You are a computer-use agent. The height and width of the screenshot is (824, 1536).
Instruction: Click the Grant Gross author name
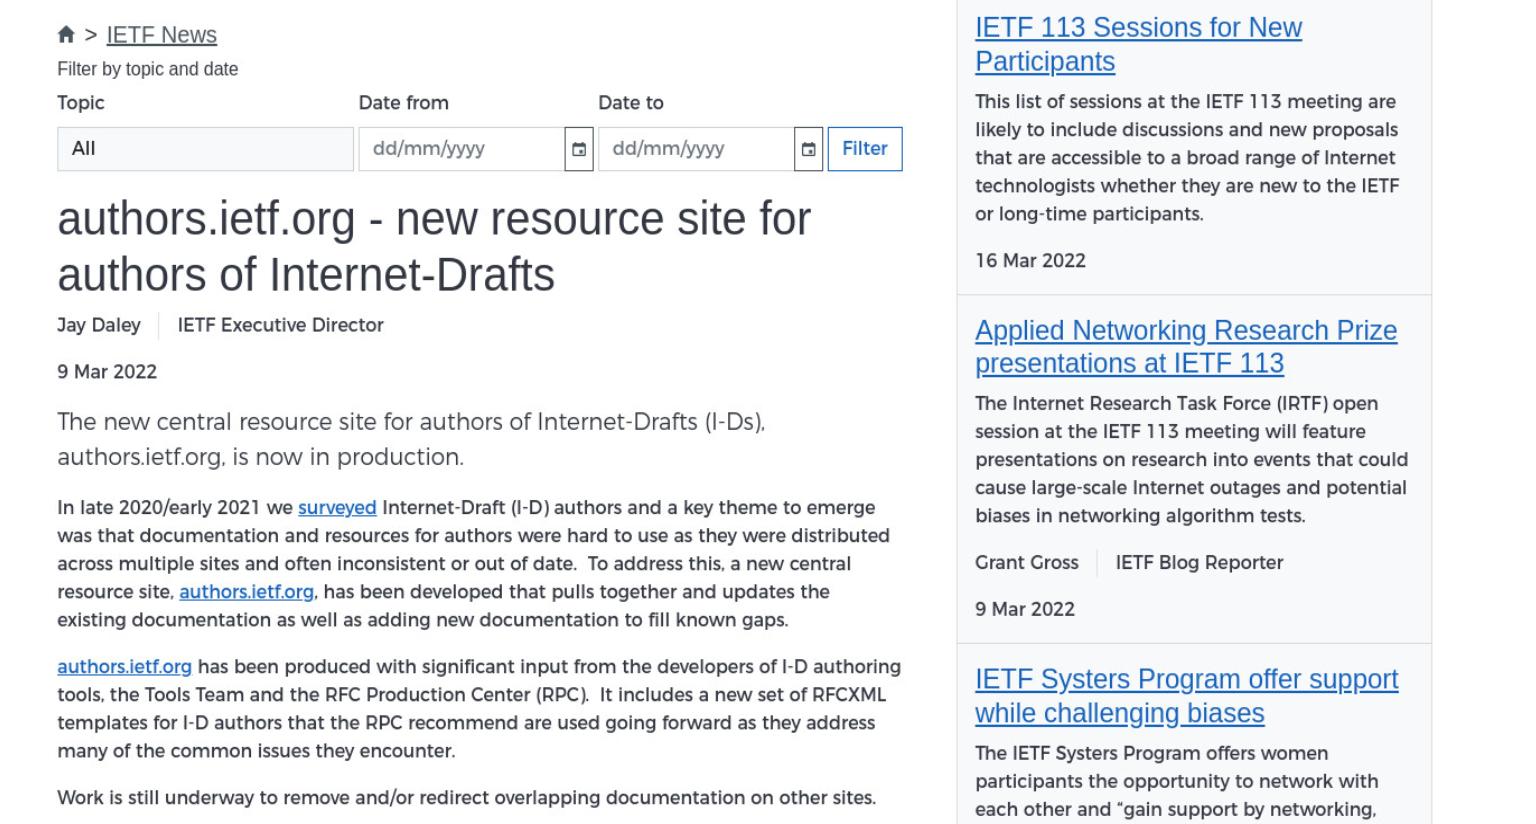click(x=1027, y=563)
